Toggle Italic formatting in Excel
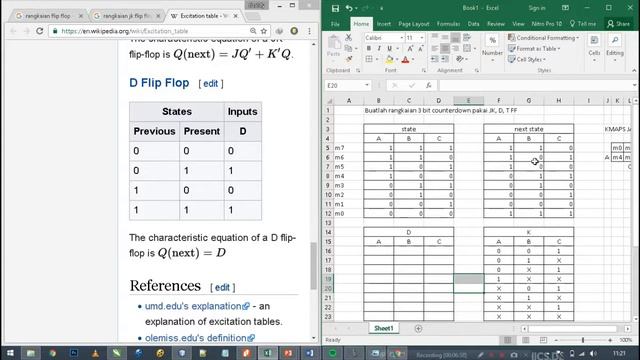Viewport: 640px width, 360px height. 379,49
